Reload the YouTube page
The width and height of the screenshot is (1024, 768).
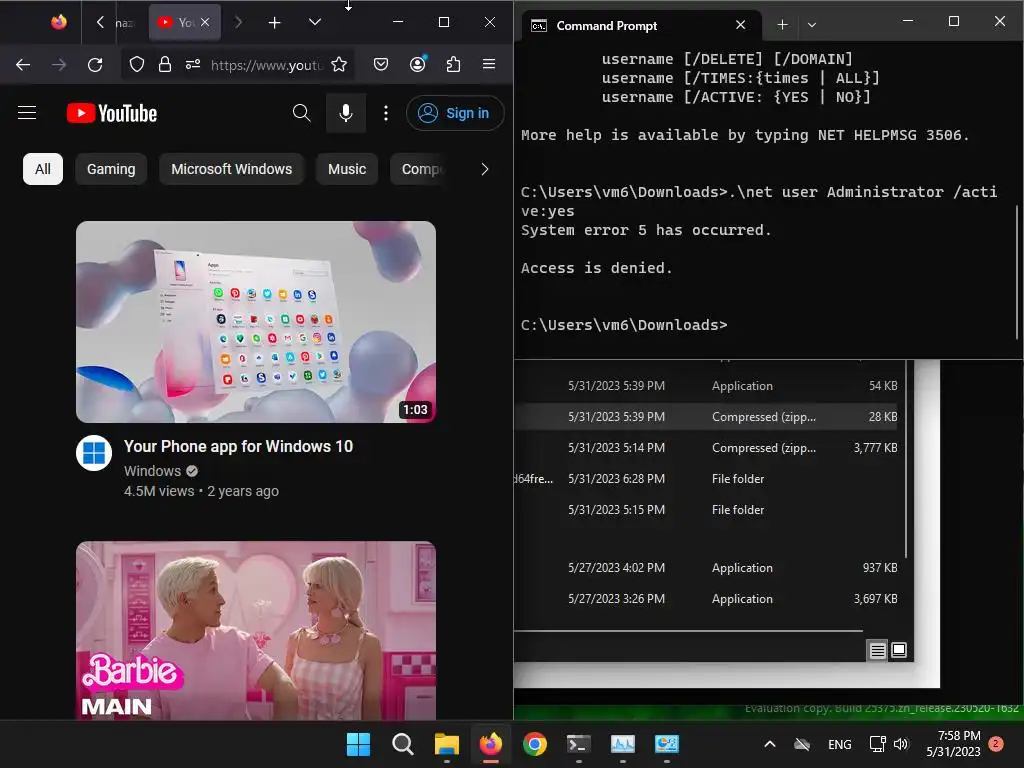pyautogui.click(x=95, y=65)
